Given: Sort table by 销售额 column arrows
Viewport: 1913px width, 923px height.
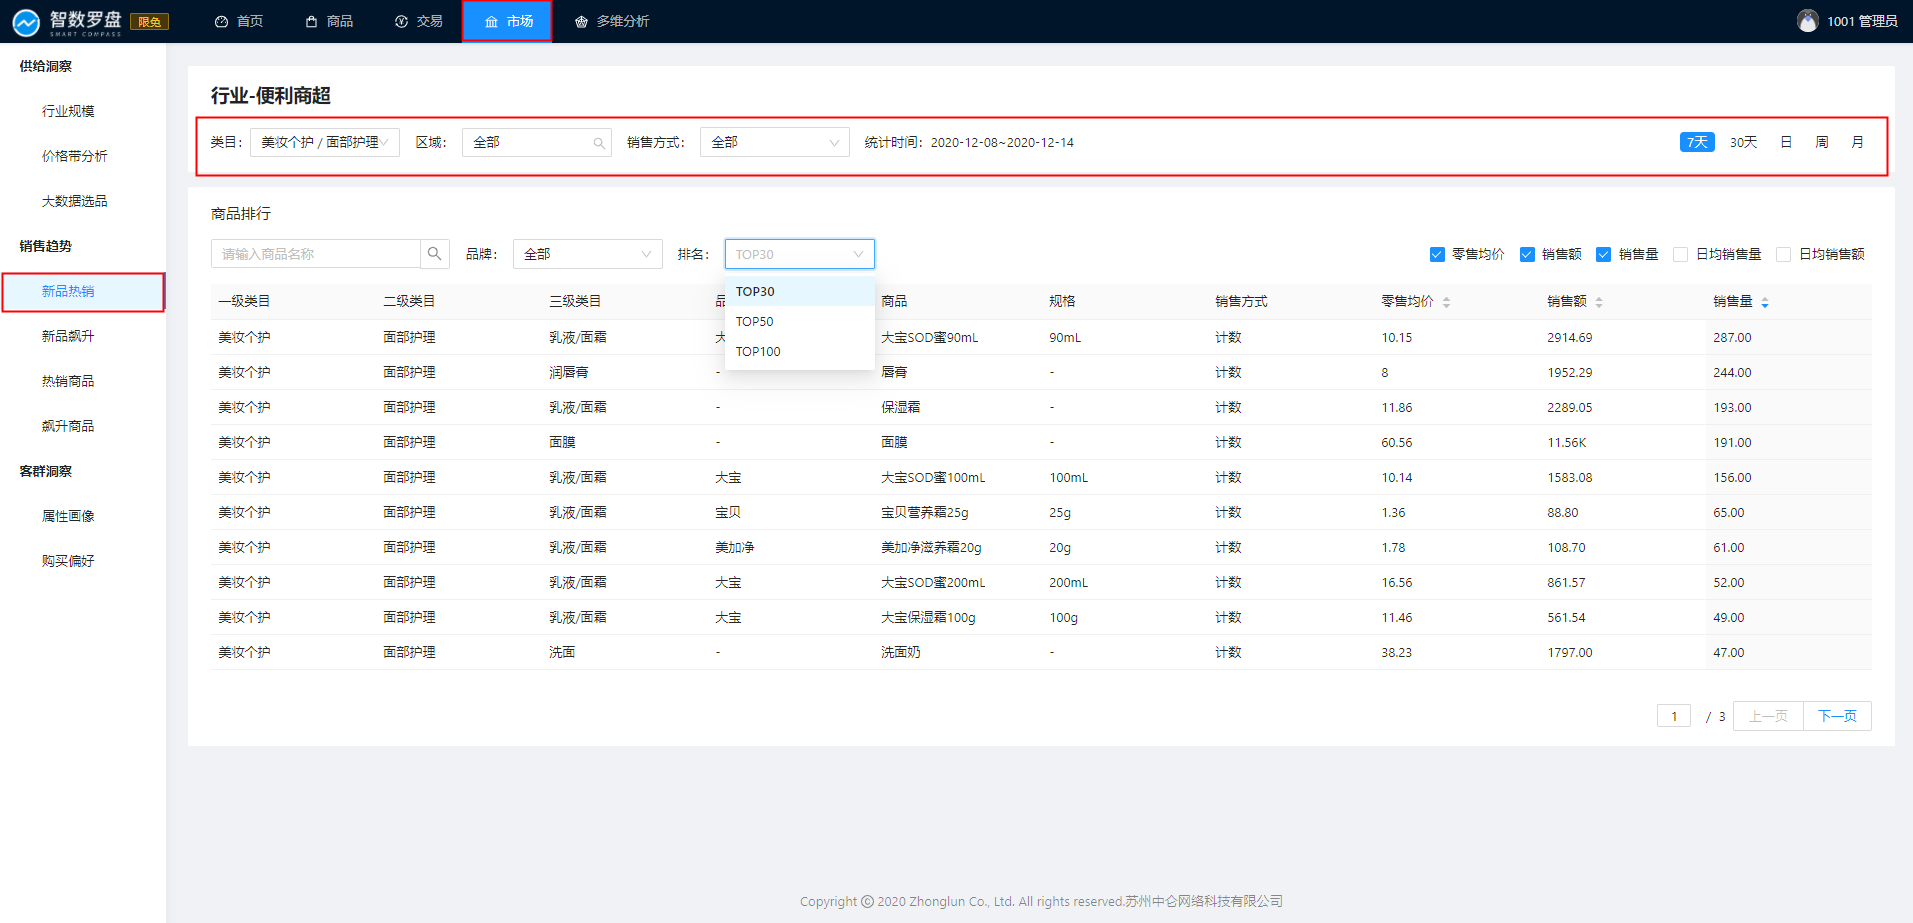Looking at the screenshot, I should pos(1598,302).
